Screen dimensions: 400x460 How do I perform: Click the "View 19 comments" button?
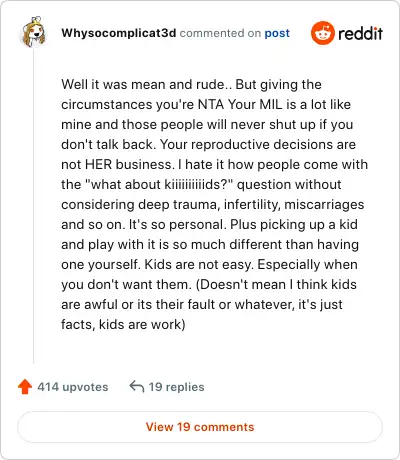200,427
